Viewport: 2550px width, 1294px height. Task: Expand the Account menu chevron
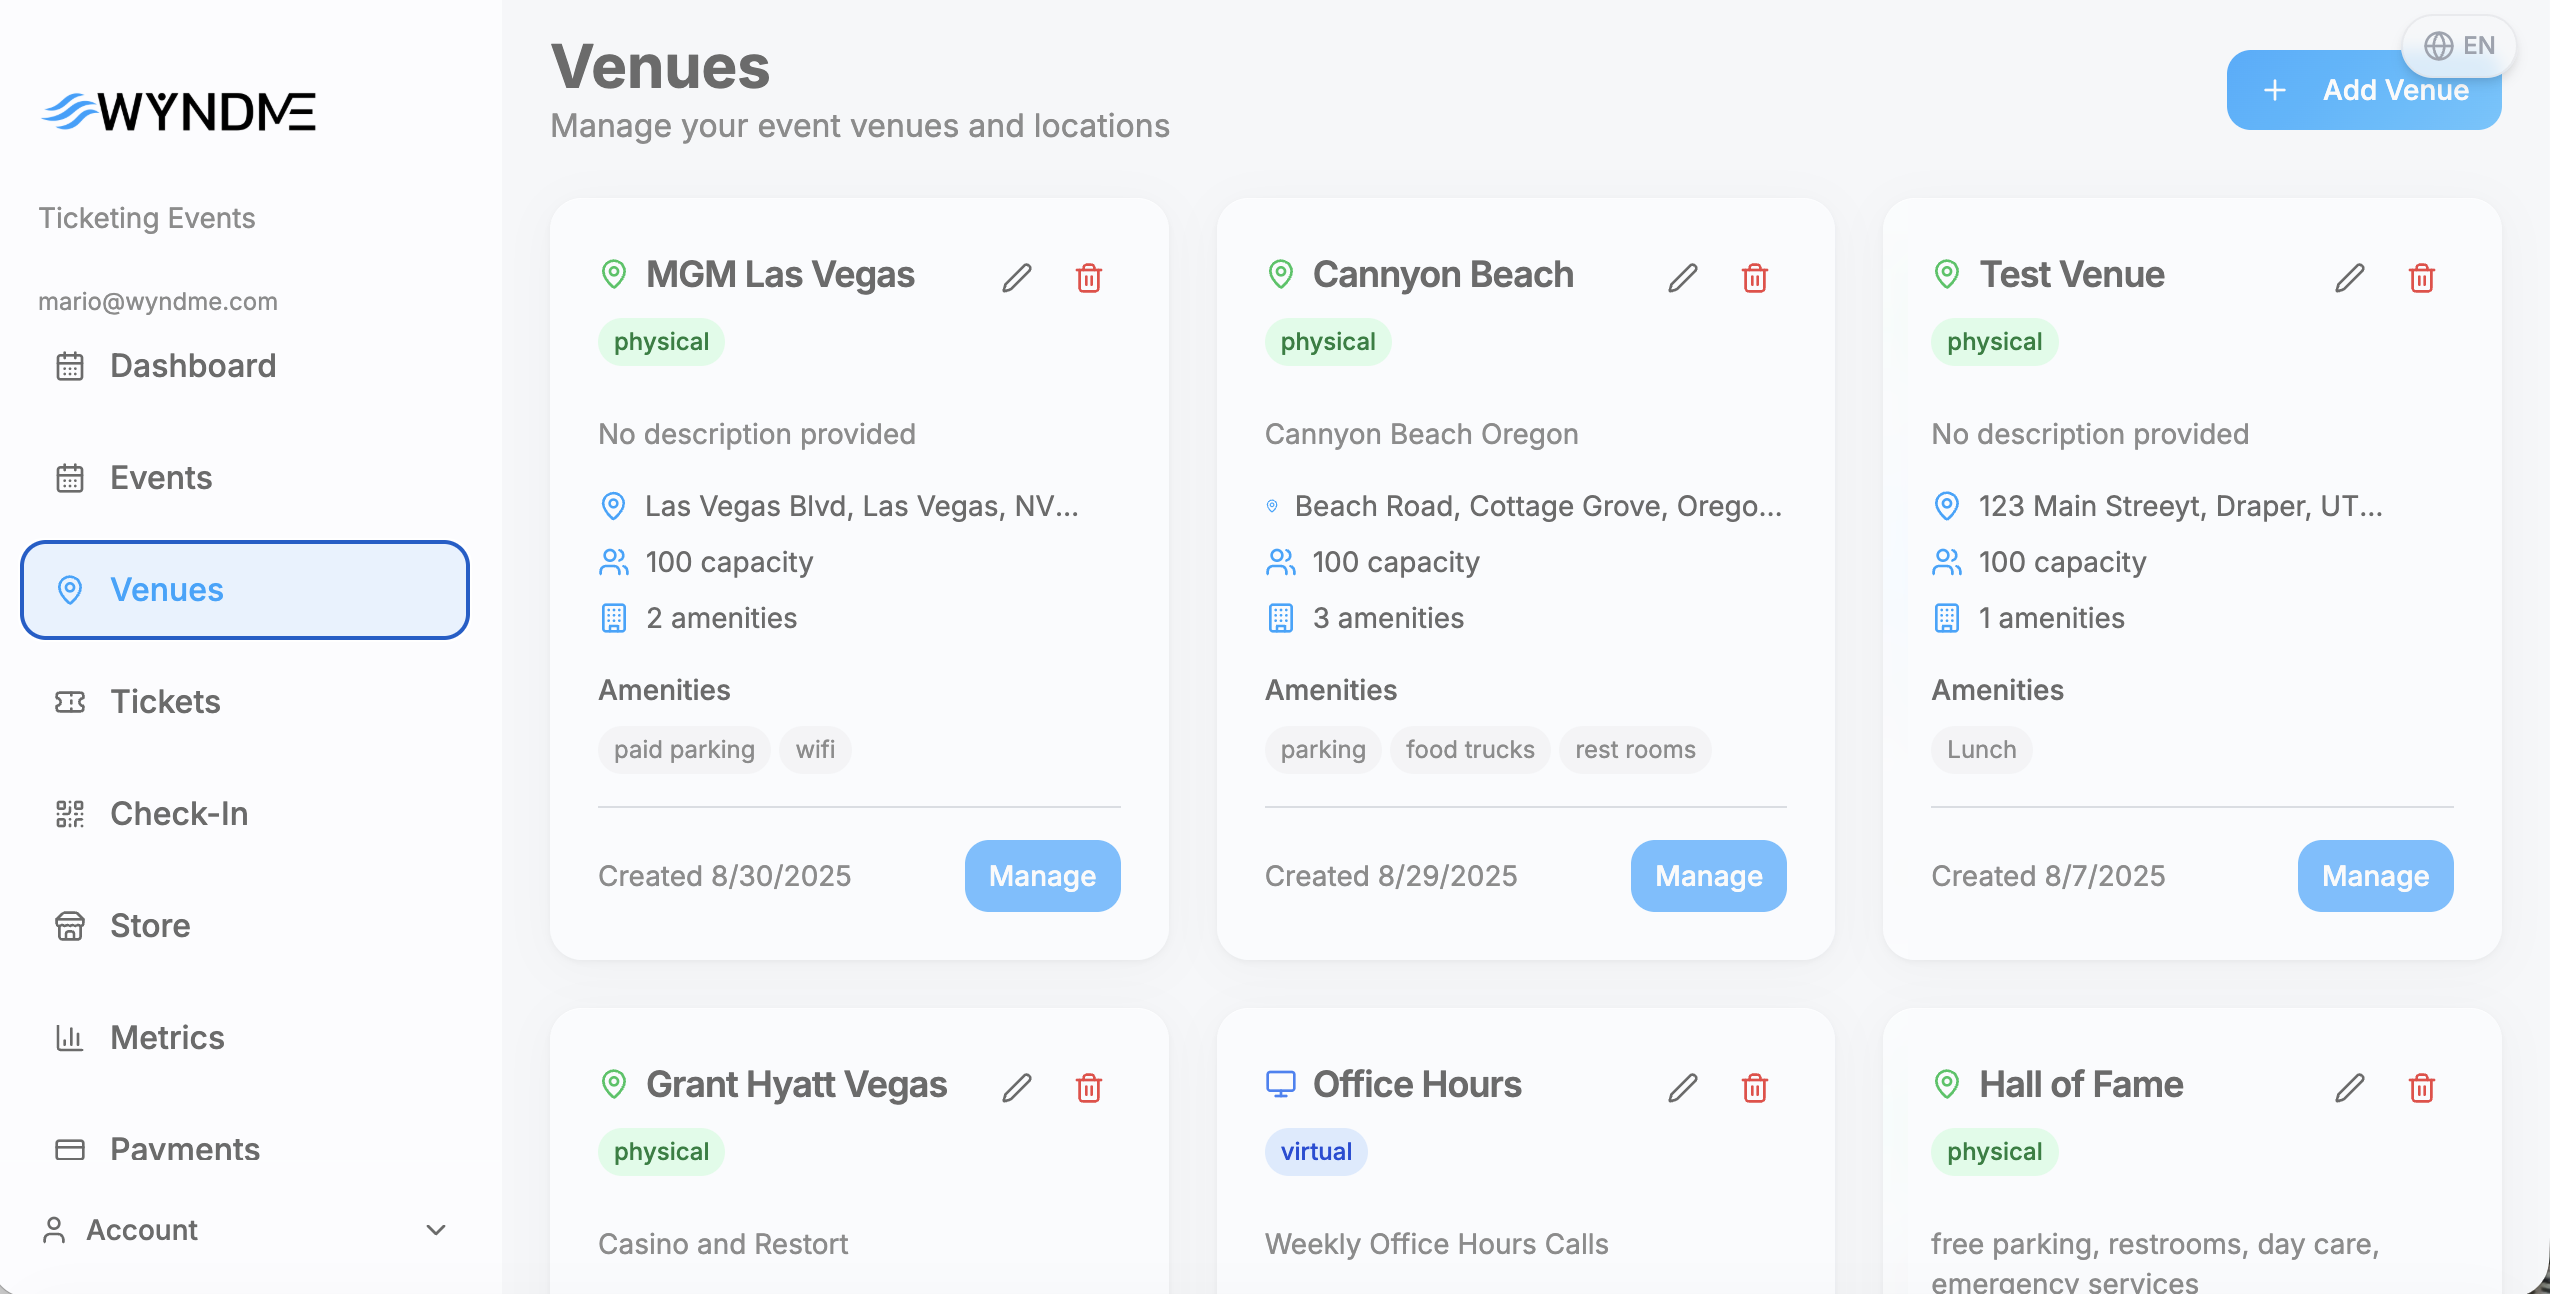[436, 1230]
